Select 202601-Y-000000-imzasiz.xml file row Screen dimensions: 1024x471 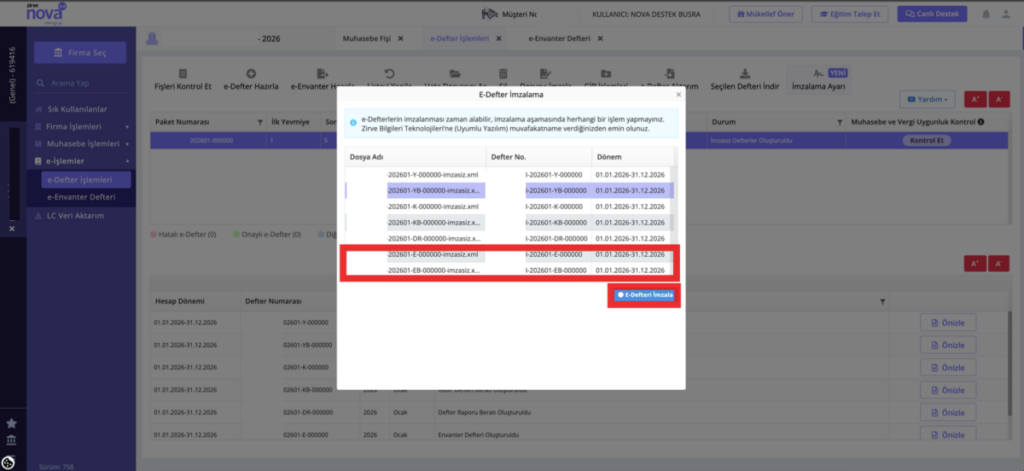coord(509,175)
